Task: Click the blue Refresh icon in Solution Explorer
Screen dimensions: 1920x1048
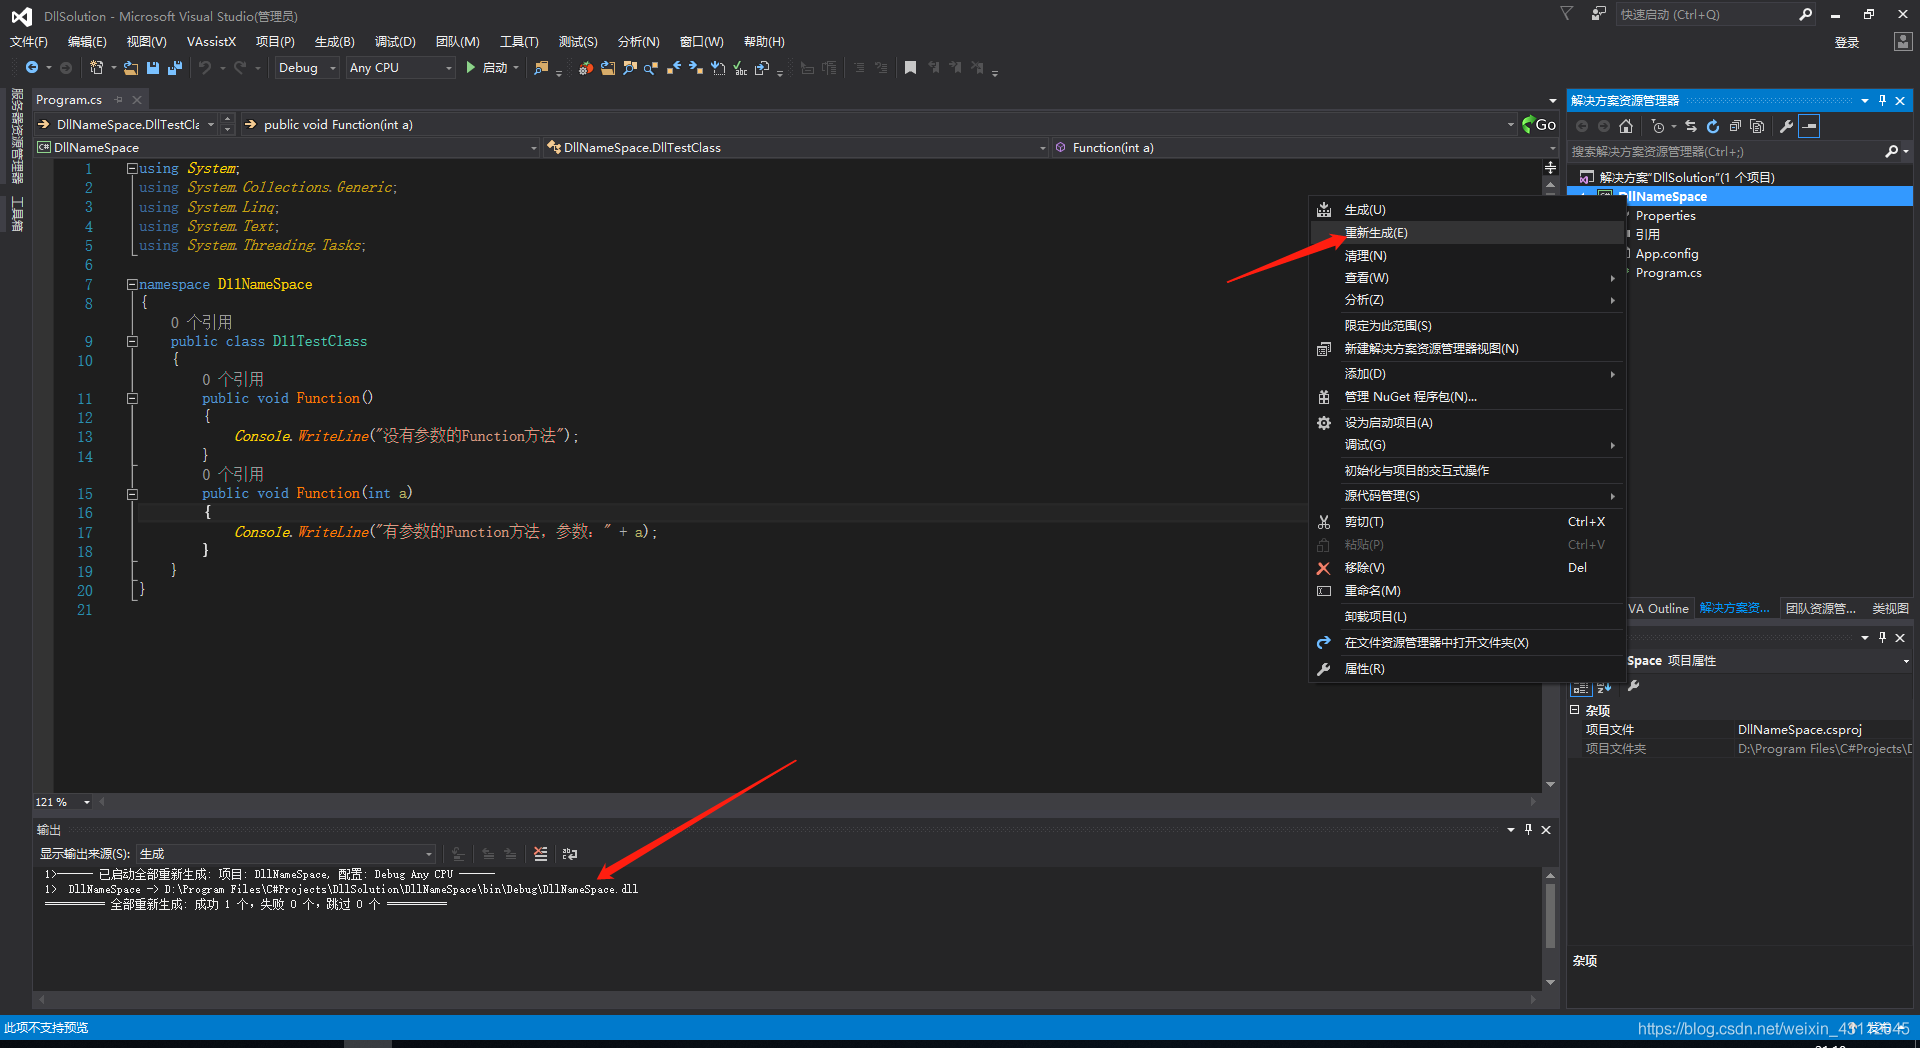Action: point(1713,126)
